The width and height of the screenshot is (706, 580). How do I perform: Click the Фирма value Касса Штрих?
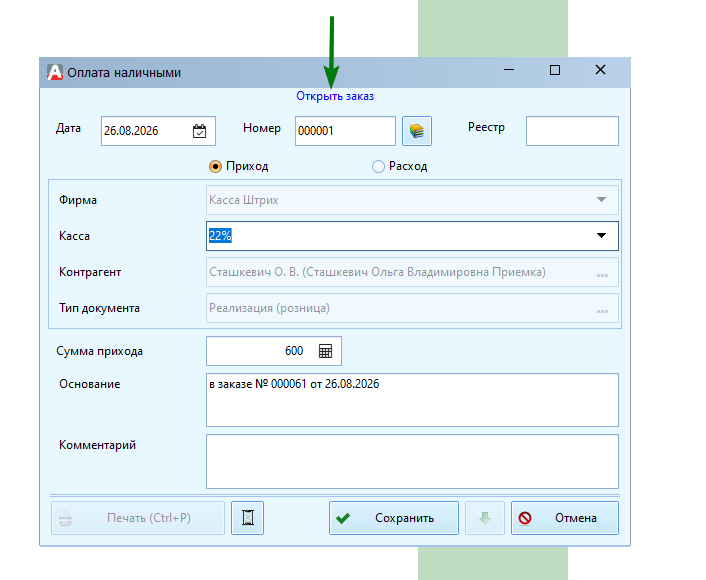pyautogui.click(x=244, y=200)
